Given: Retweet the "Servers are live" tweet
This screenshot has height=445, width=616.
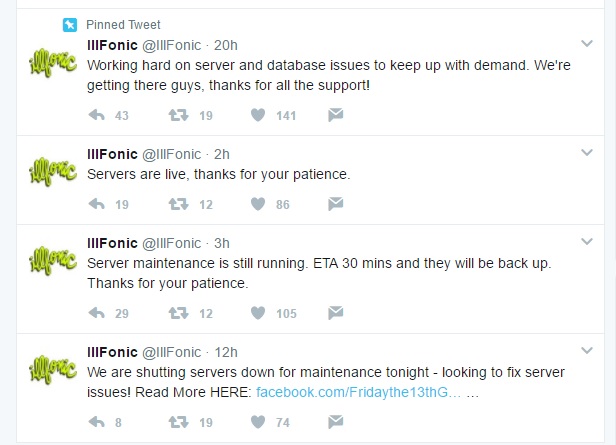Looking at the screenshot, I should [178, 204].
